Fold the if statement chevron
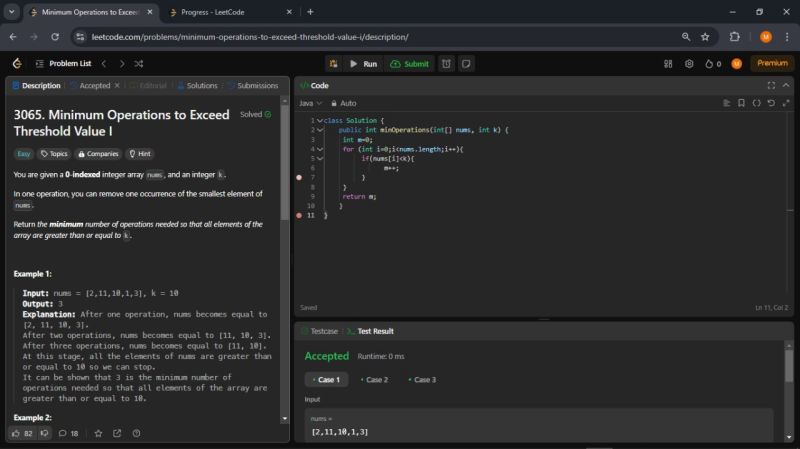The height and width of the screenshot is (449, 800). [x=320, y=159]
